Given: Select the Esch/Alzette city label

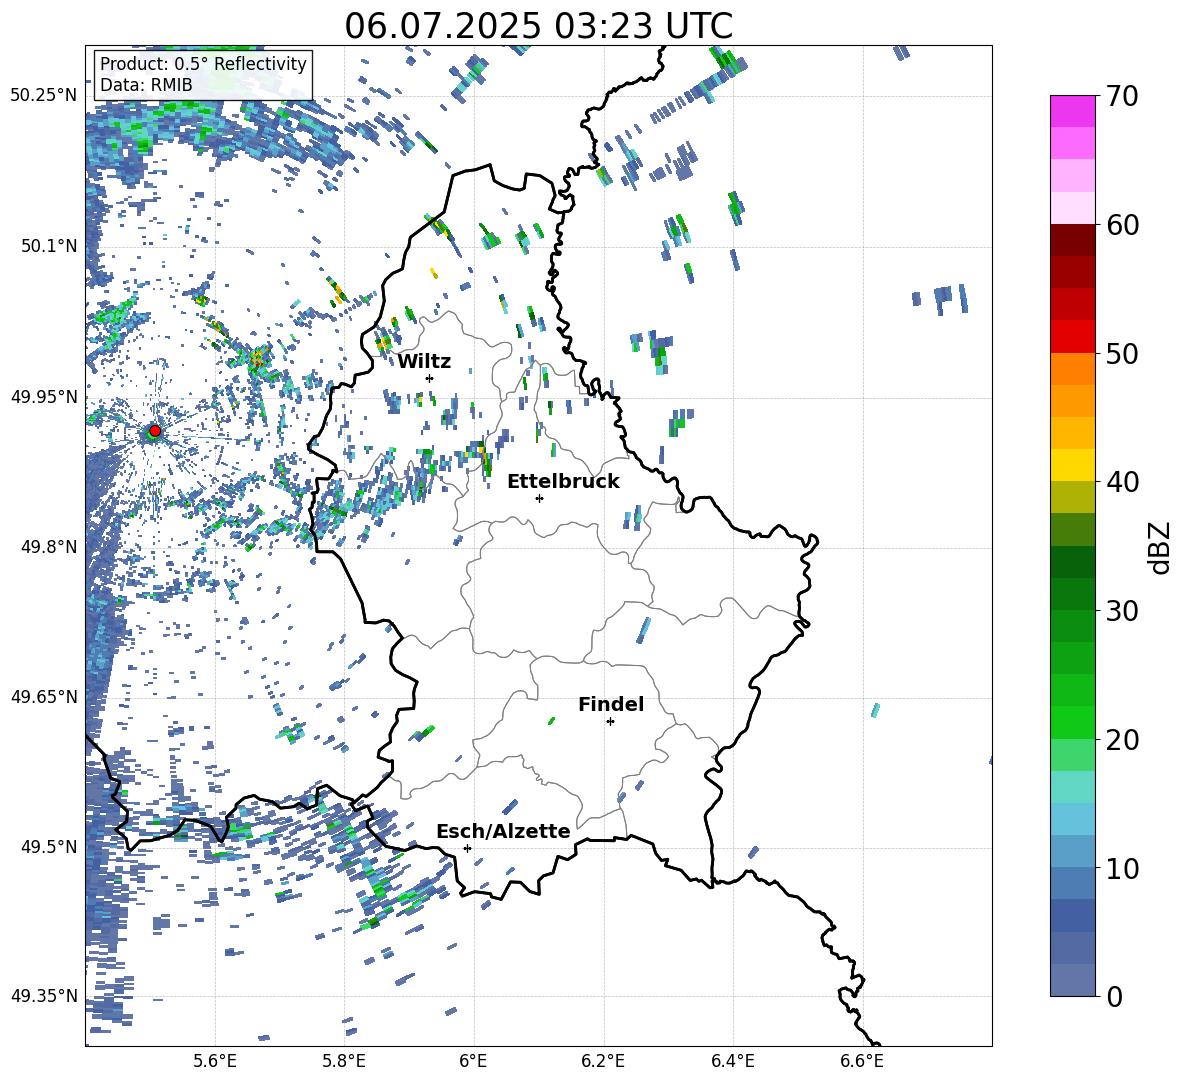Looking at the screenshot, I should pyautogui.click(x=503, y=831).
